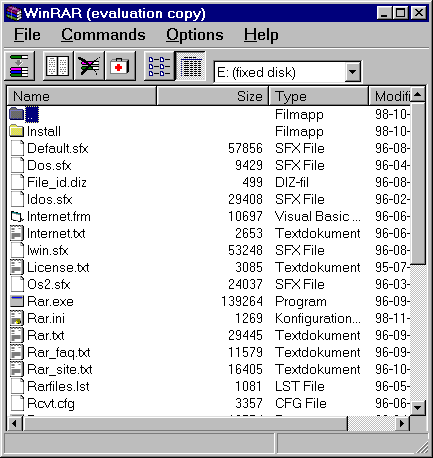Select the Internet.txt document icon
433x458 pixels.
(x=17, y=233)
